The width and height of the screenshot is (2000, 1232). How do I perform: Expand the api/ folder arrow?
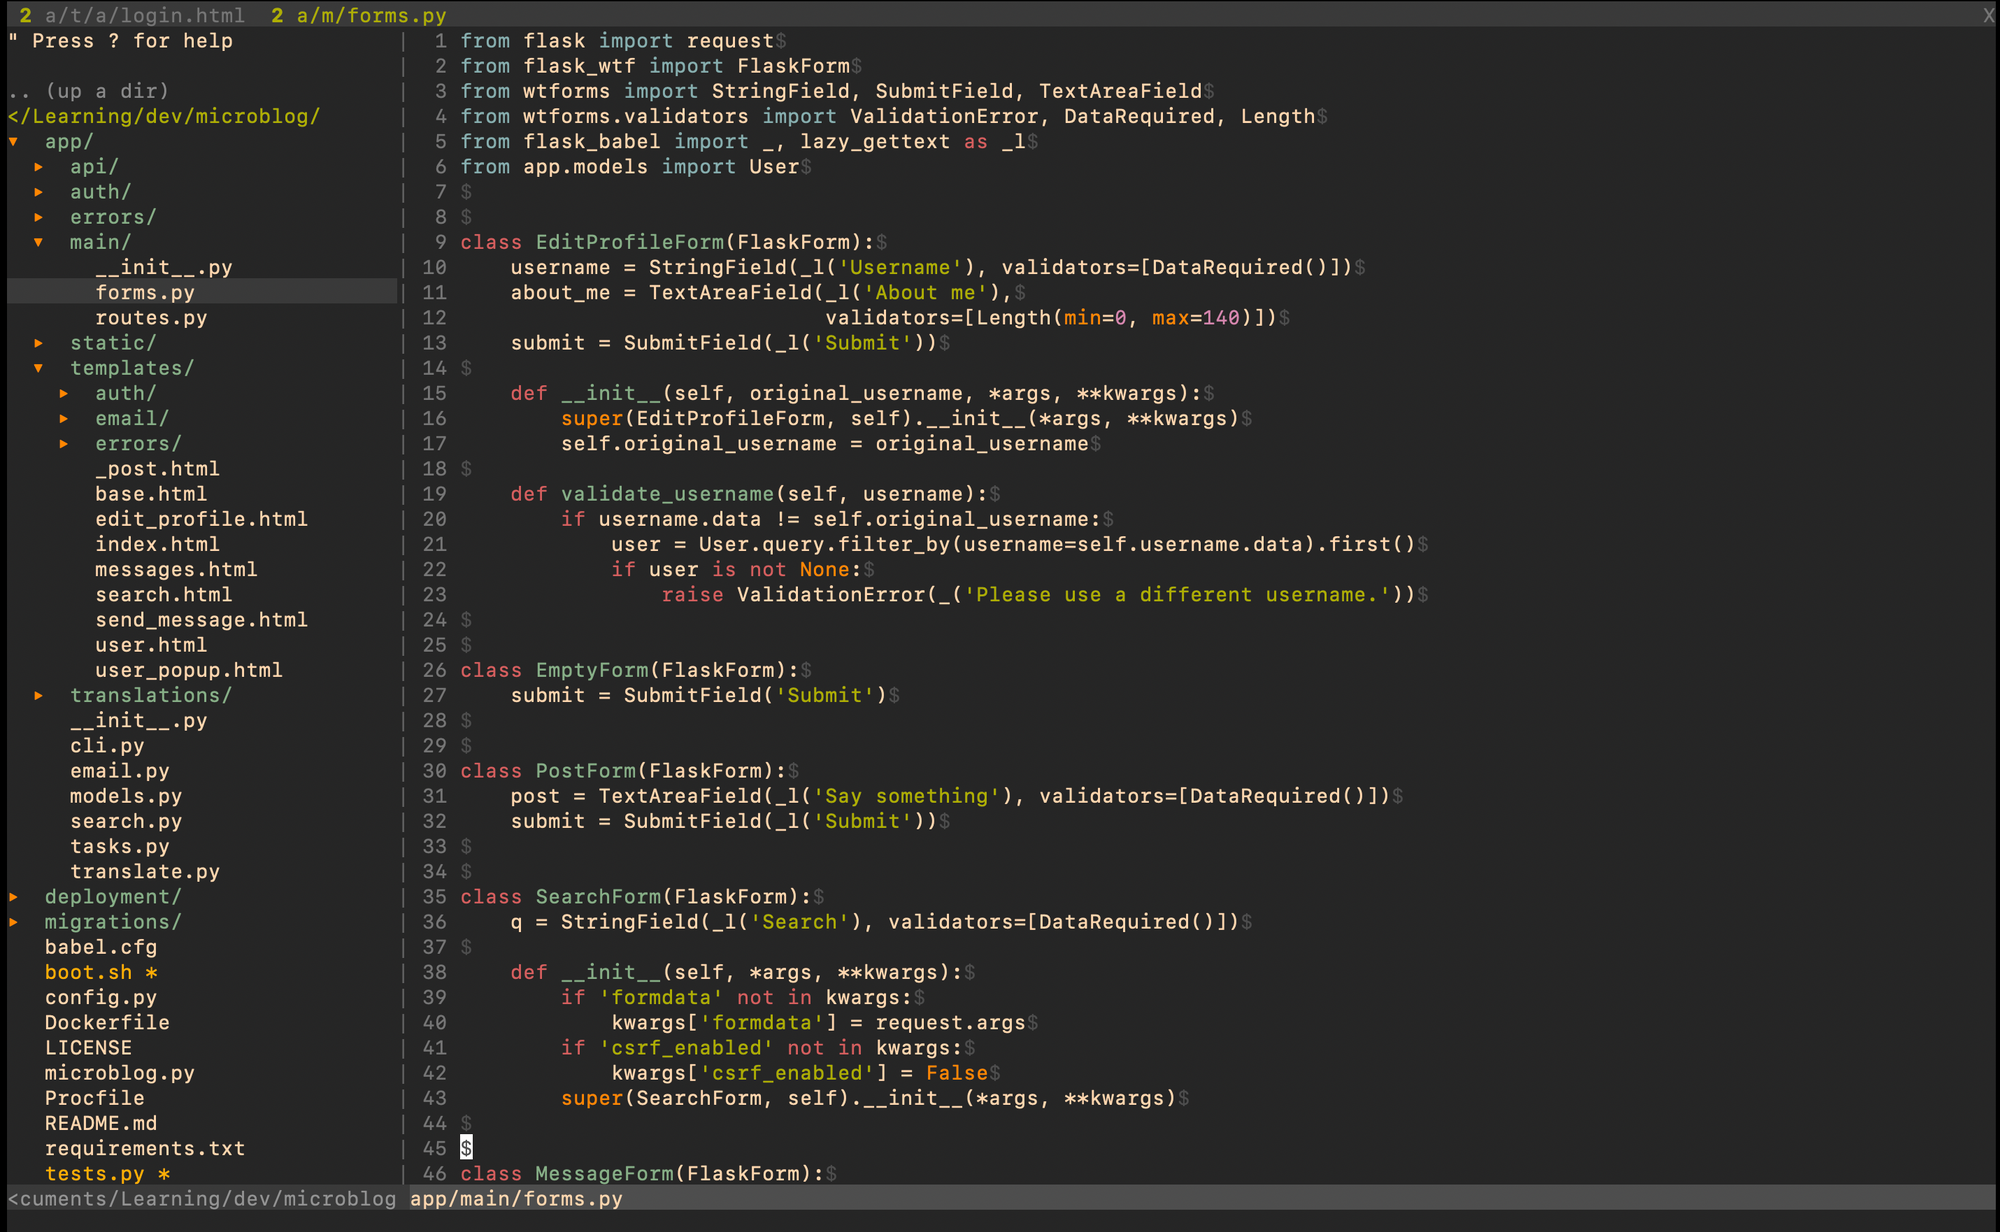tap(39, 167)
